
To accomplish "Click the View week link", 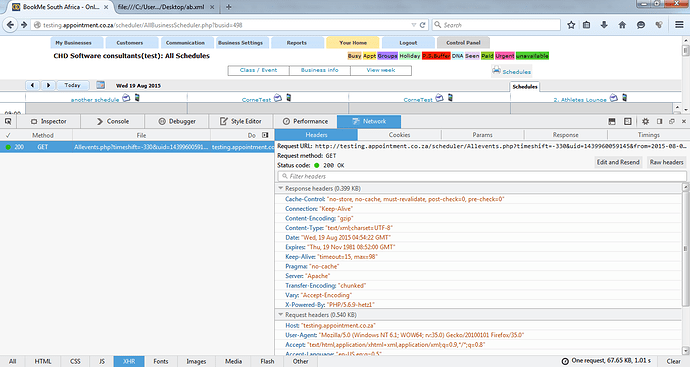I will tap(381, 70).
